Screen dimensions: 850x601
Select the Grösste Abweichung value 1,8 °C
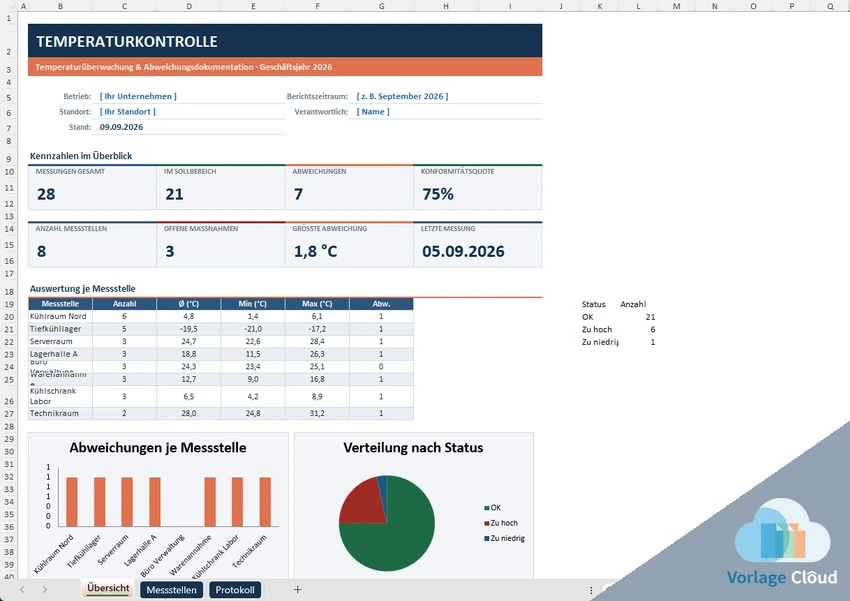(315, 251)
